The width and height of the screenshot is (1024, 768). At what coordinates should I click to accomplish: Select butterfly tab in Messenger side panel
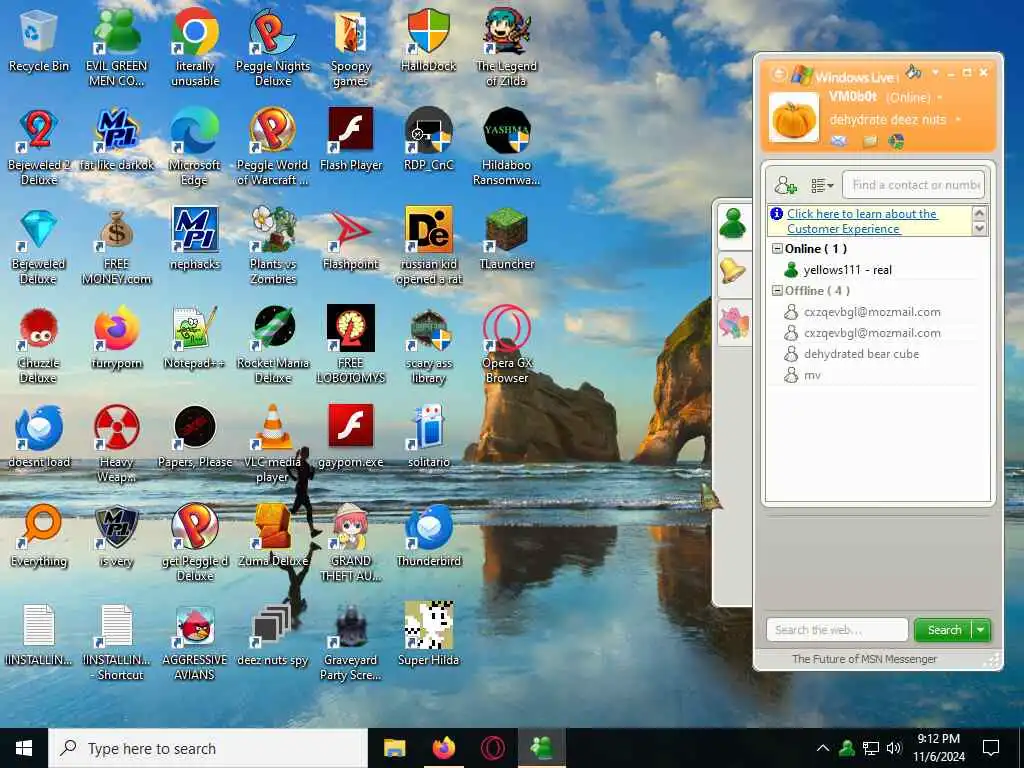click(x=733, y=322)
